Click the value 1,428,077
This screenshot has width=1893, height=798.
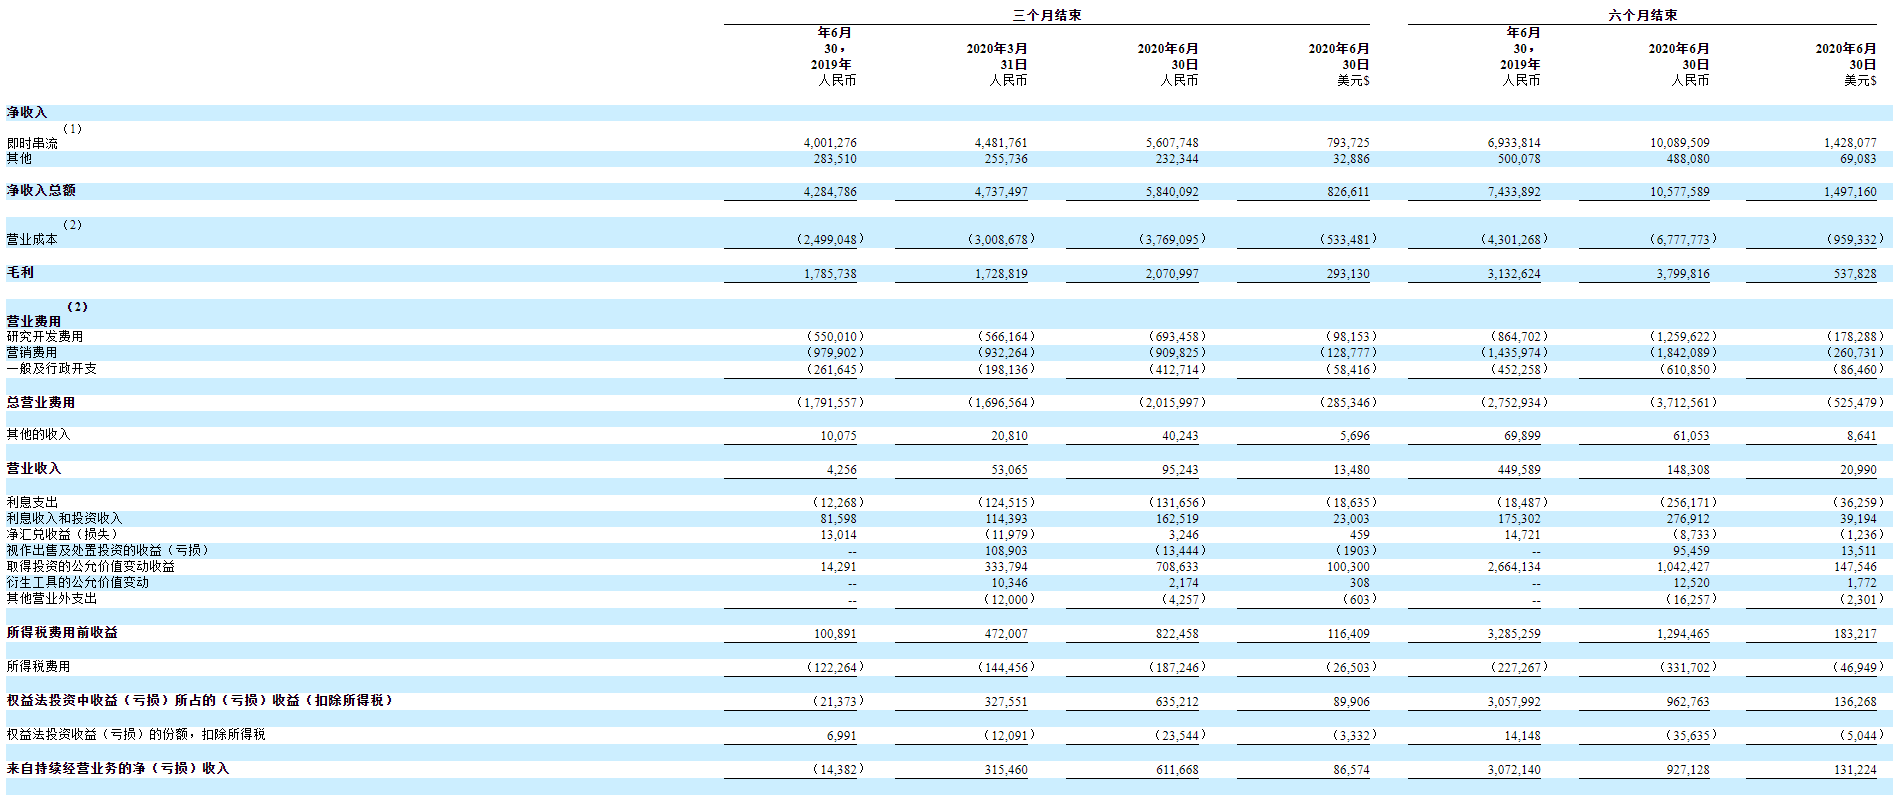click(1850, 143)
